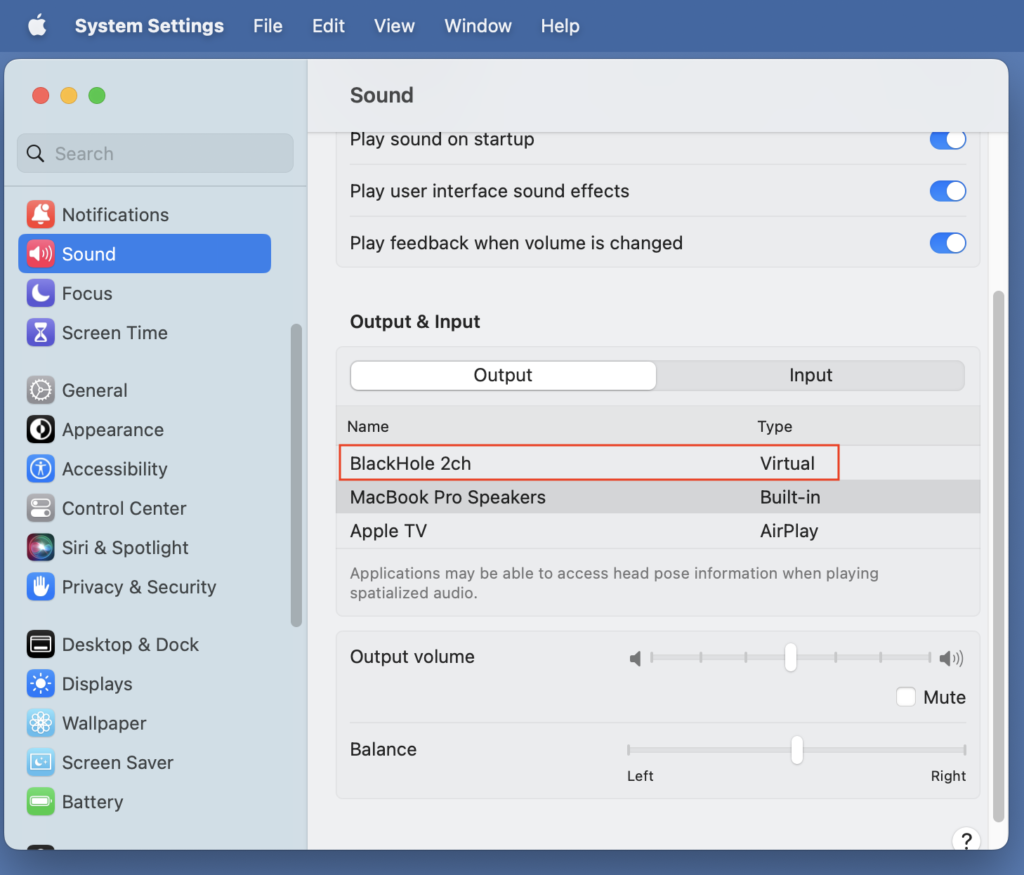Open the Displays sun icon
Screen dimensions: 1024x875
point(40,684)
